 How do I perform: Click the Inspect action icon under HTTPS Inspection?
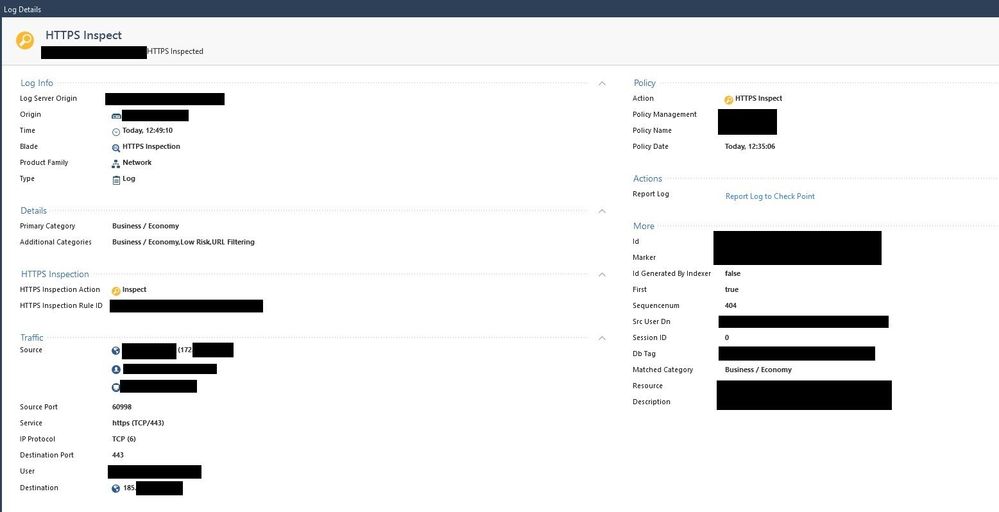point(116,290)
